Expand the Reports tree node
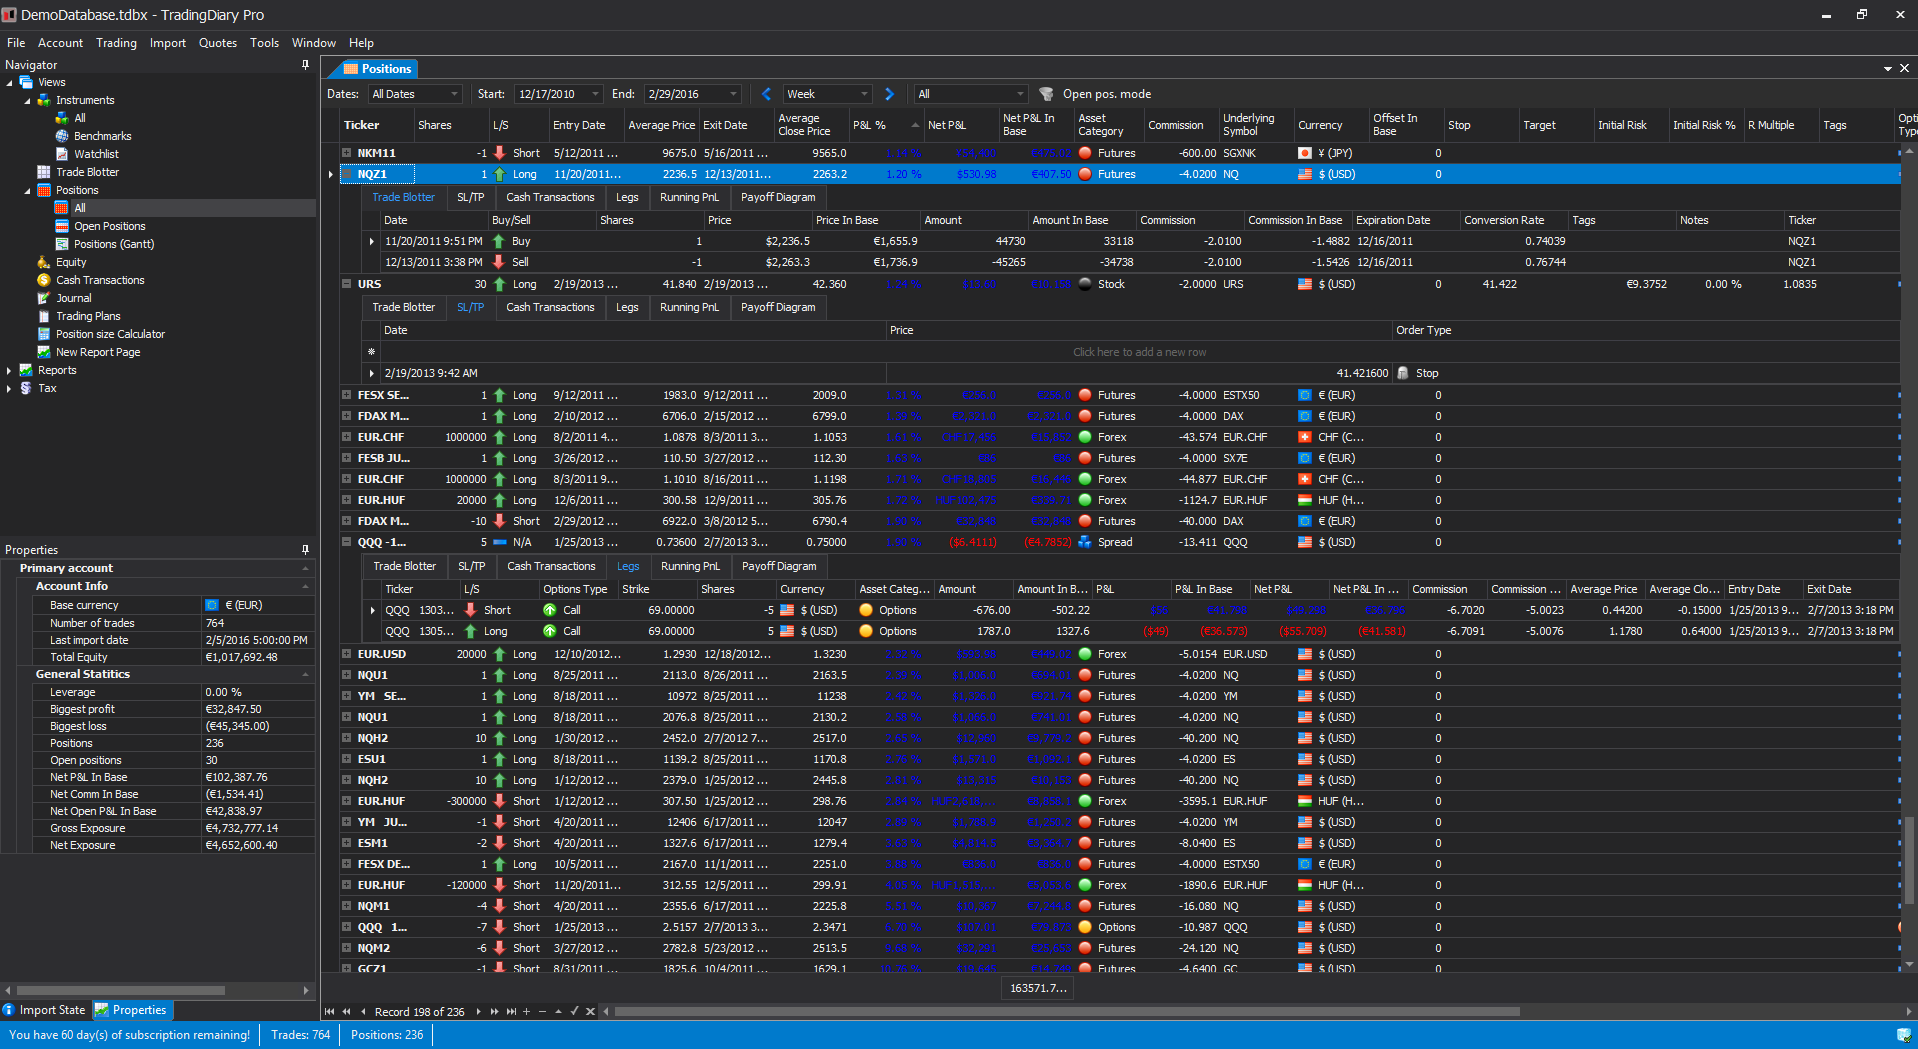1918x1049 pixels. (9, 371)
